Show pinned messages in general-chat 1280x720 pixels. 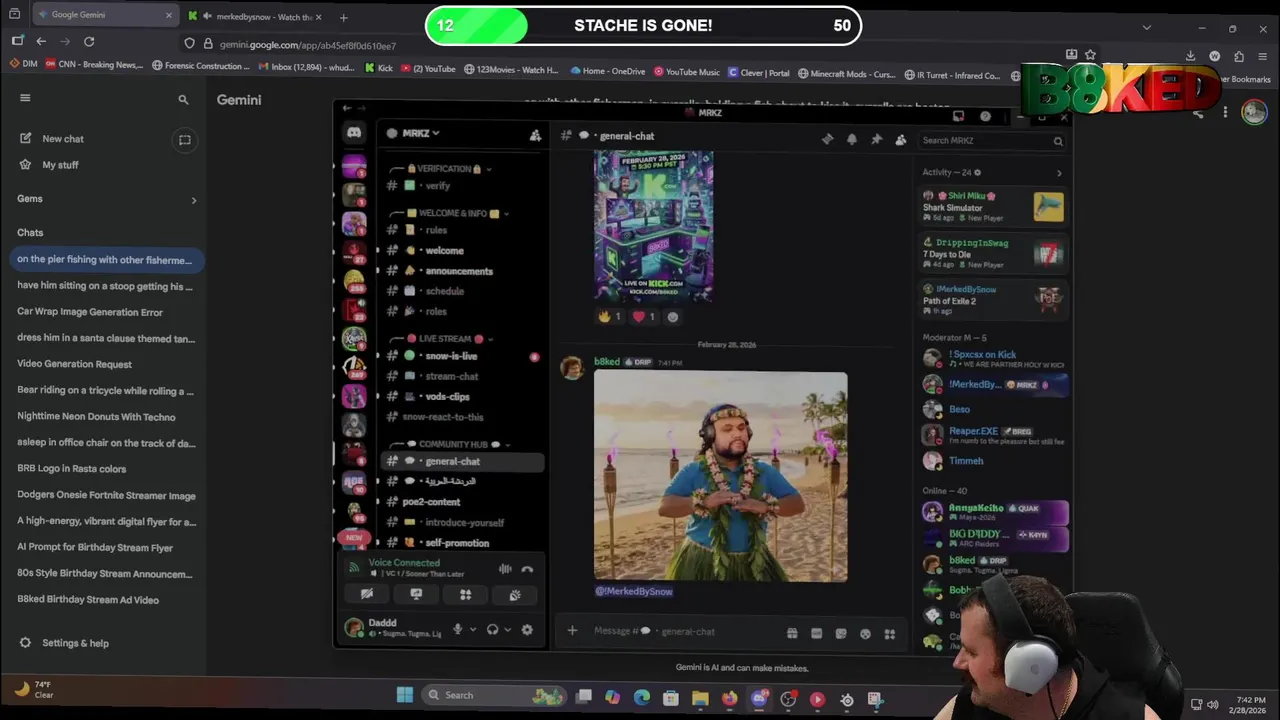[876, 140]
